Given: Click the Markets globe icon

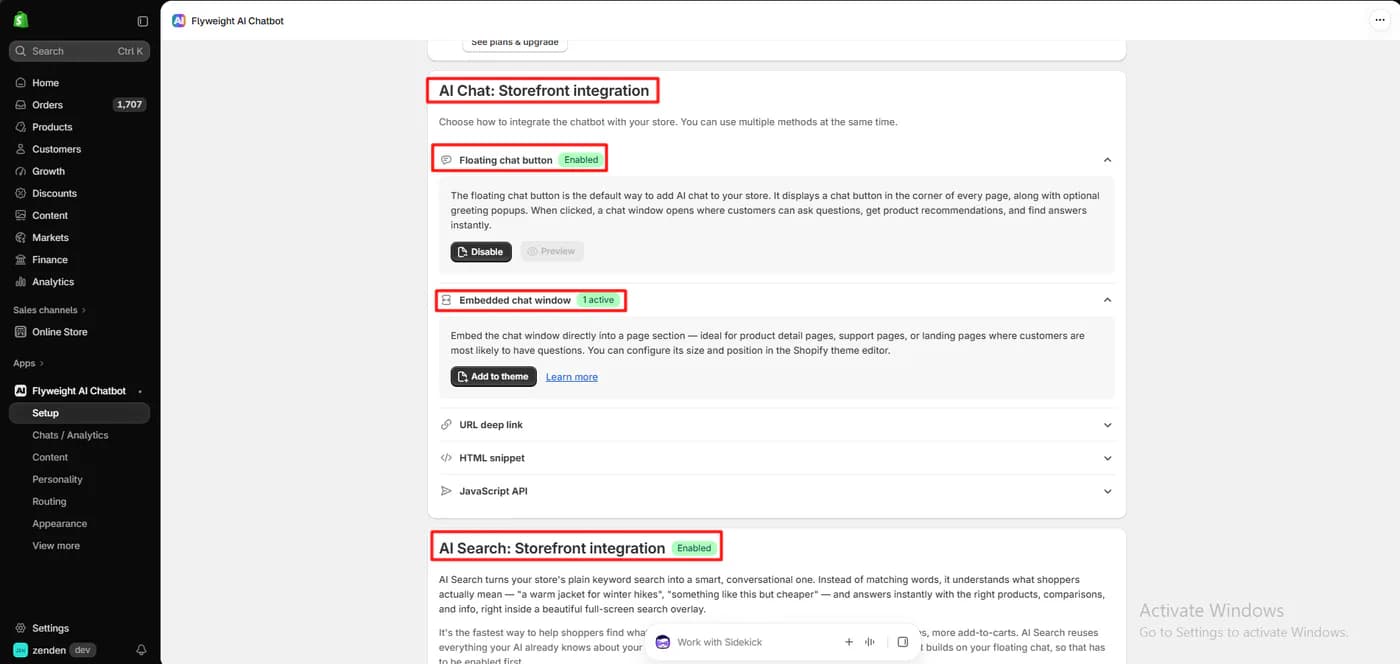Looking at the screenshot, I should pyautogui.click(x=21, y=237).
